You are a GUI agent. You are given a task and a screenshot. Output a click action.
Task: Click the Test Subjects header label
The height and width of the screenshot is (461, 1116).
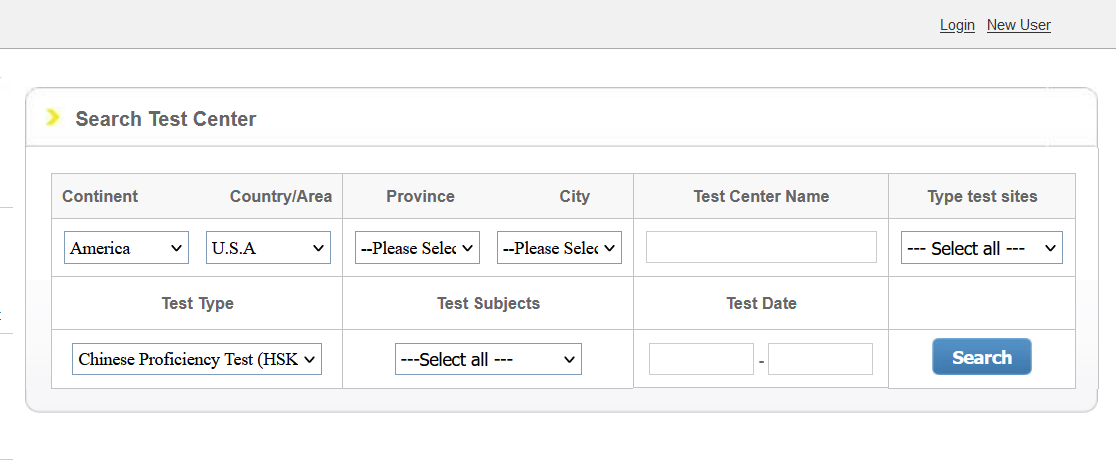tap(488, 304)
